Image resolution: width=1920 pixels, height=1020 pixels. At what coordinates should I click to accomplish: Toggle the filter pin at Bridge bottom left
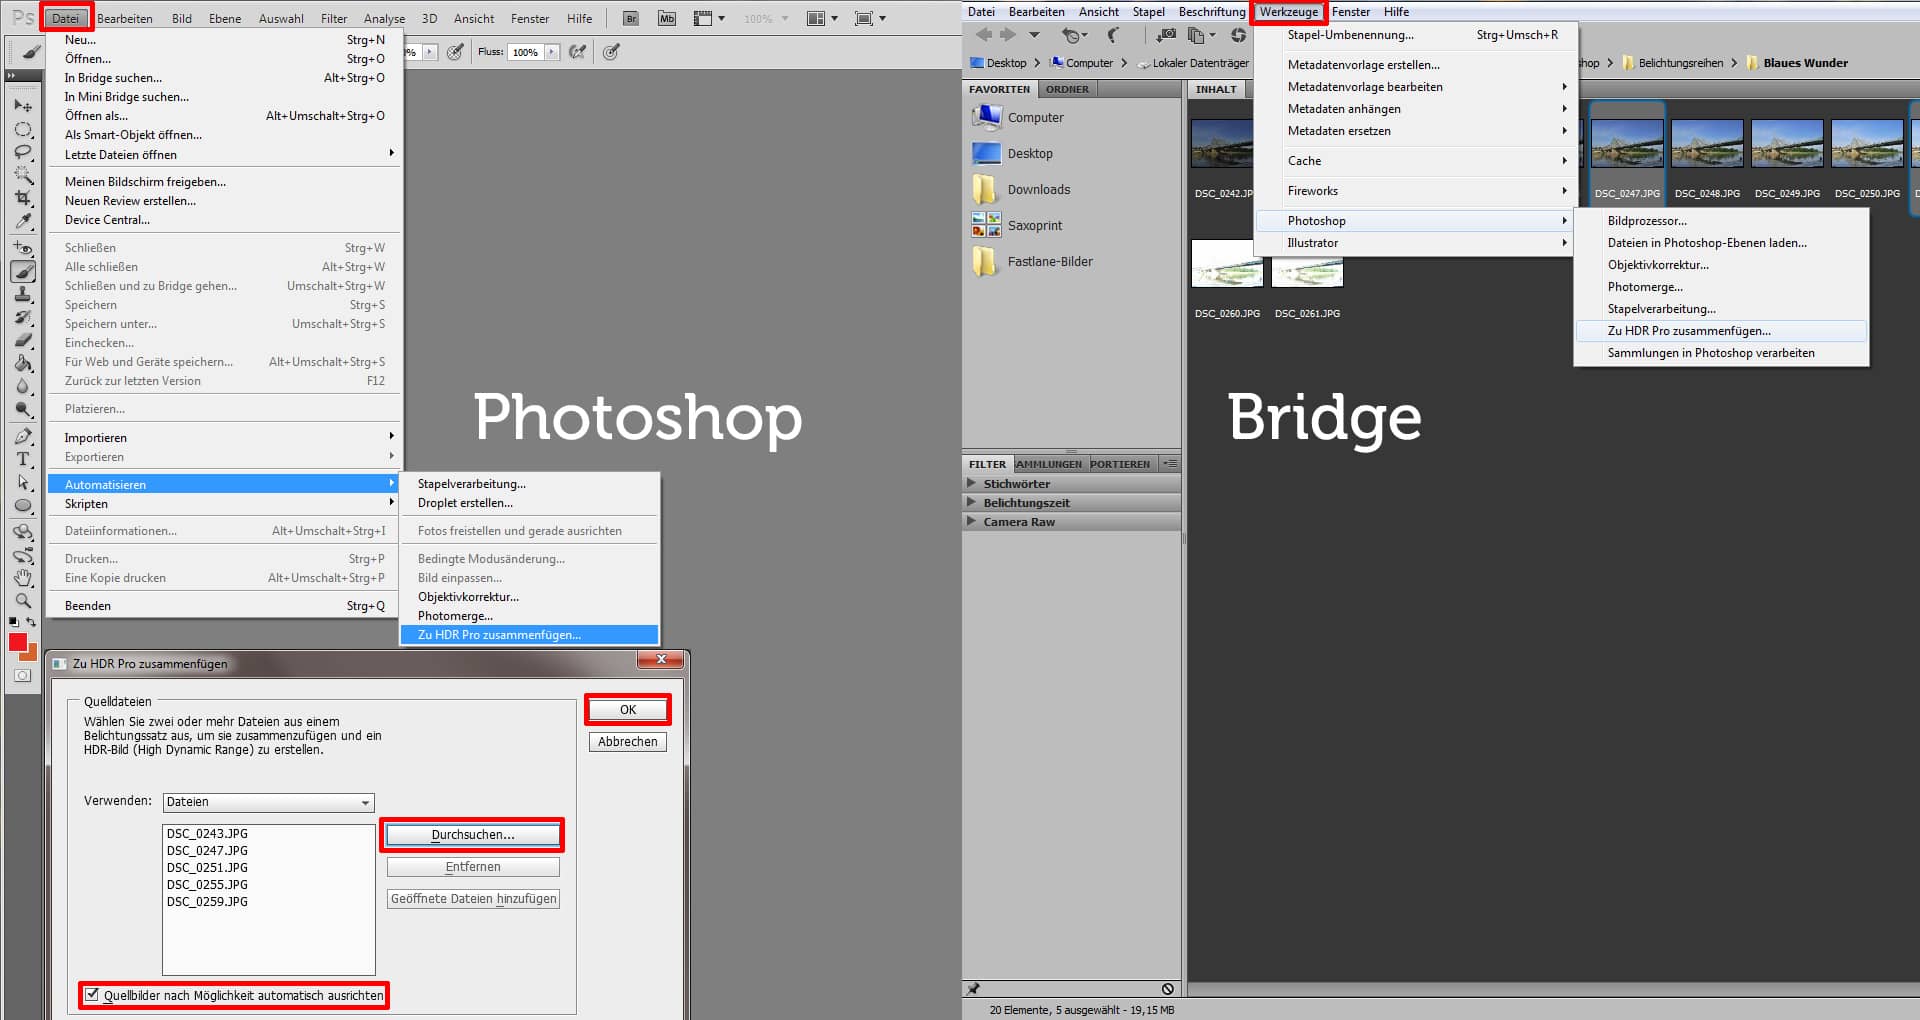point(972,989)
